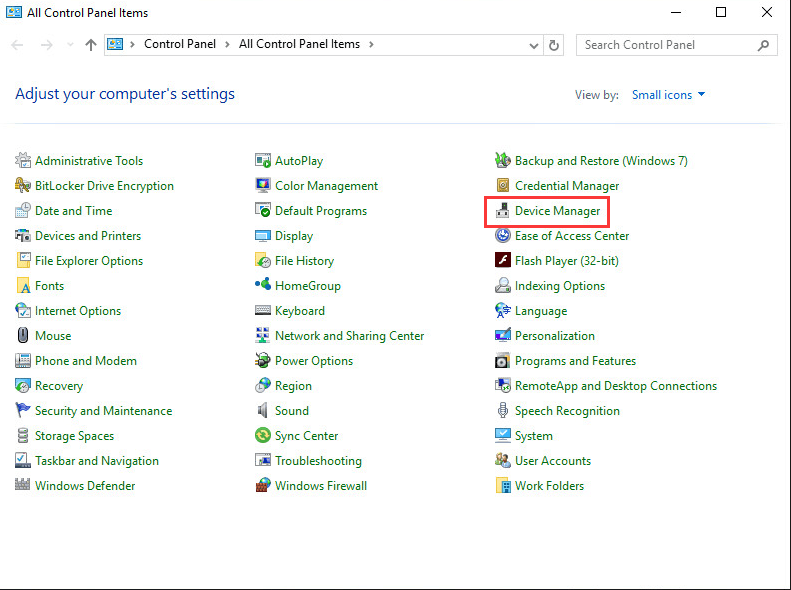Click the Credential Manager safe icon
The width and height of the screenshot is (791, 590).
pos(503,186)
